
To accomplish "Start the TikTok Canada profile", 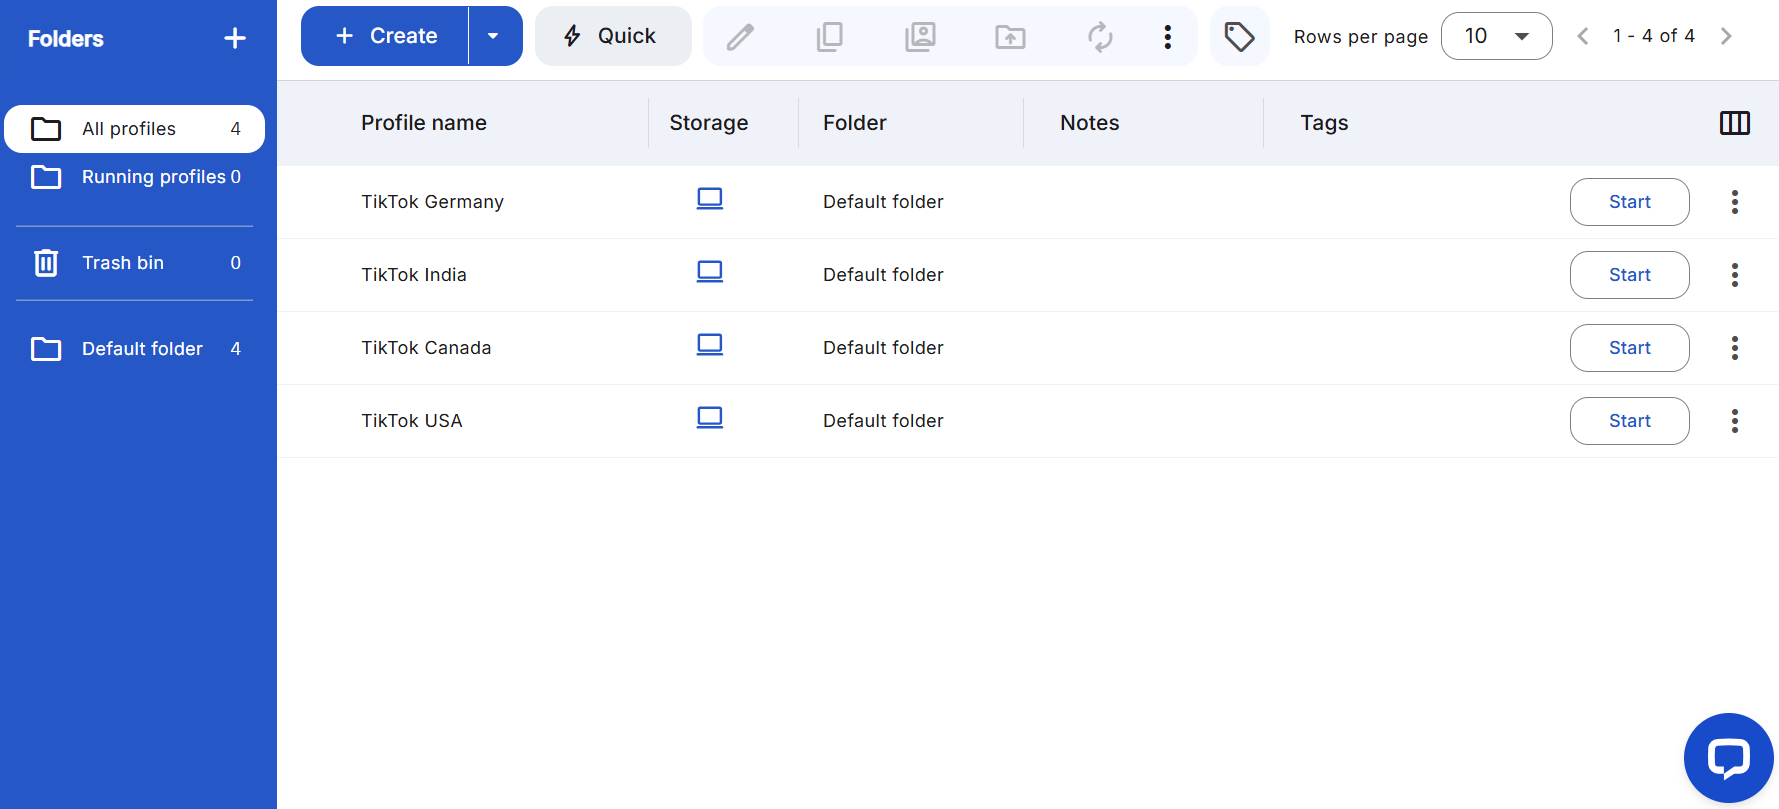I will pyautogui.click(x=1630, y=348).
